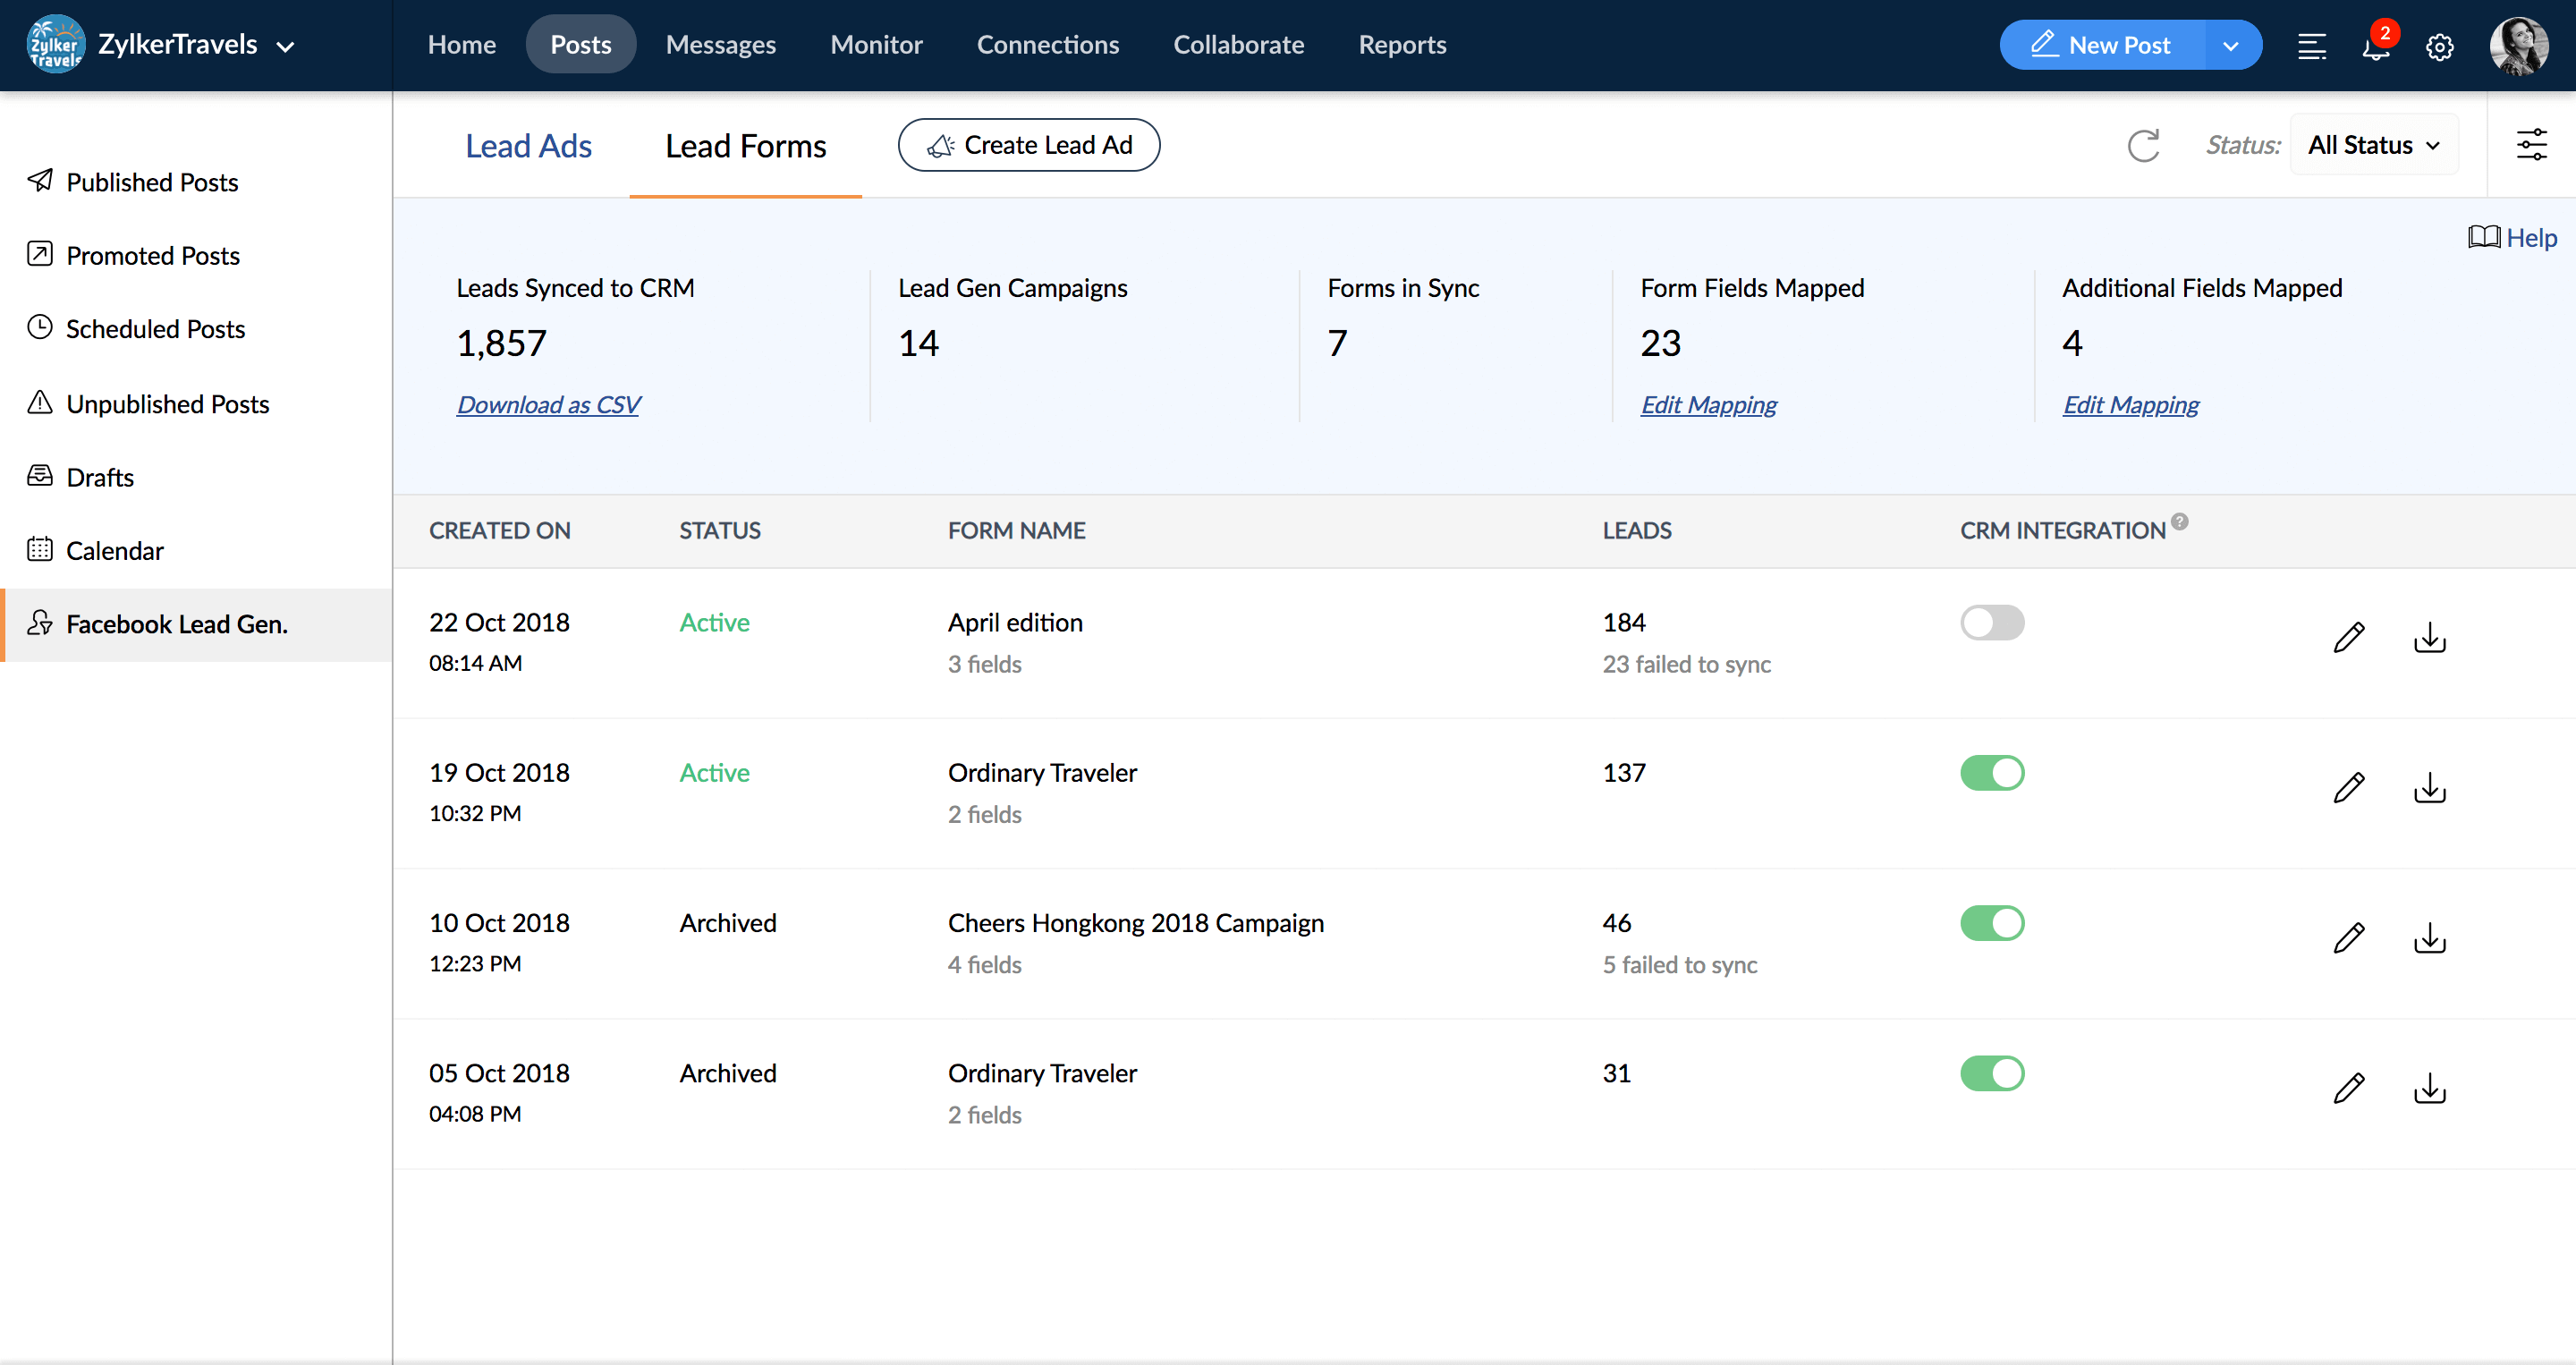
Task: Open the hamburger menu near New Post
Action: [2312, 46]
